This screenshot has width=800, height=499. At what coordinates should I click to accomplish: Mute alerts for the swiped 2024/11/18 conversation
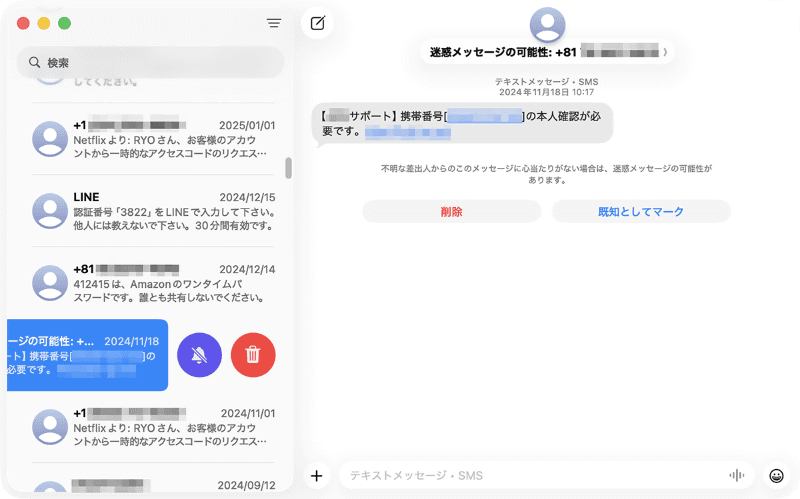(x=199, y=355)
